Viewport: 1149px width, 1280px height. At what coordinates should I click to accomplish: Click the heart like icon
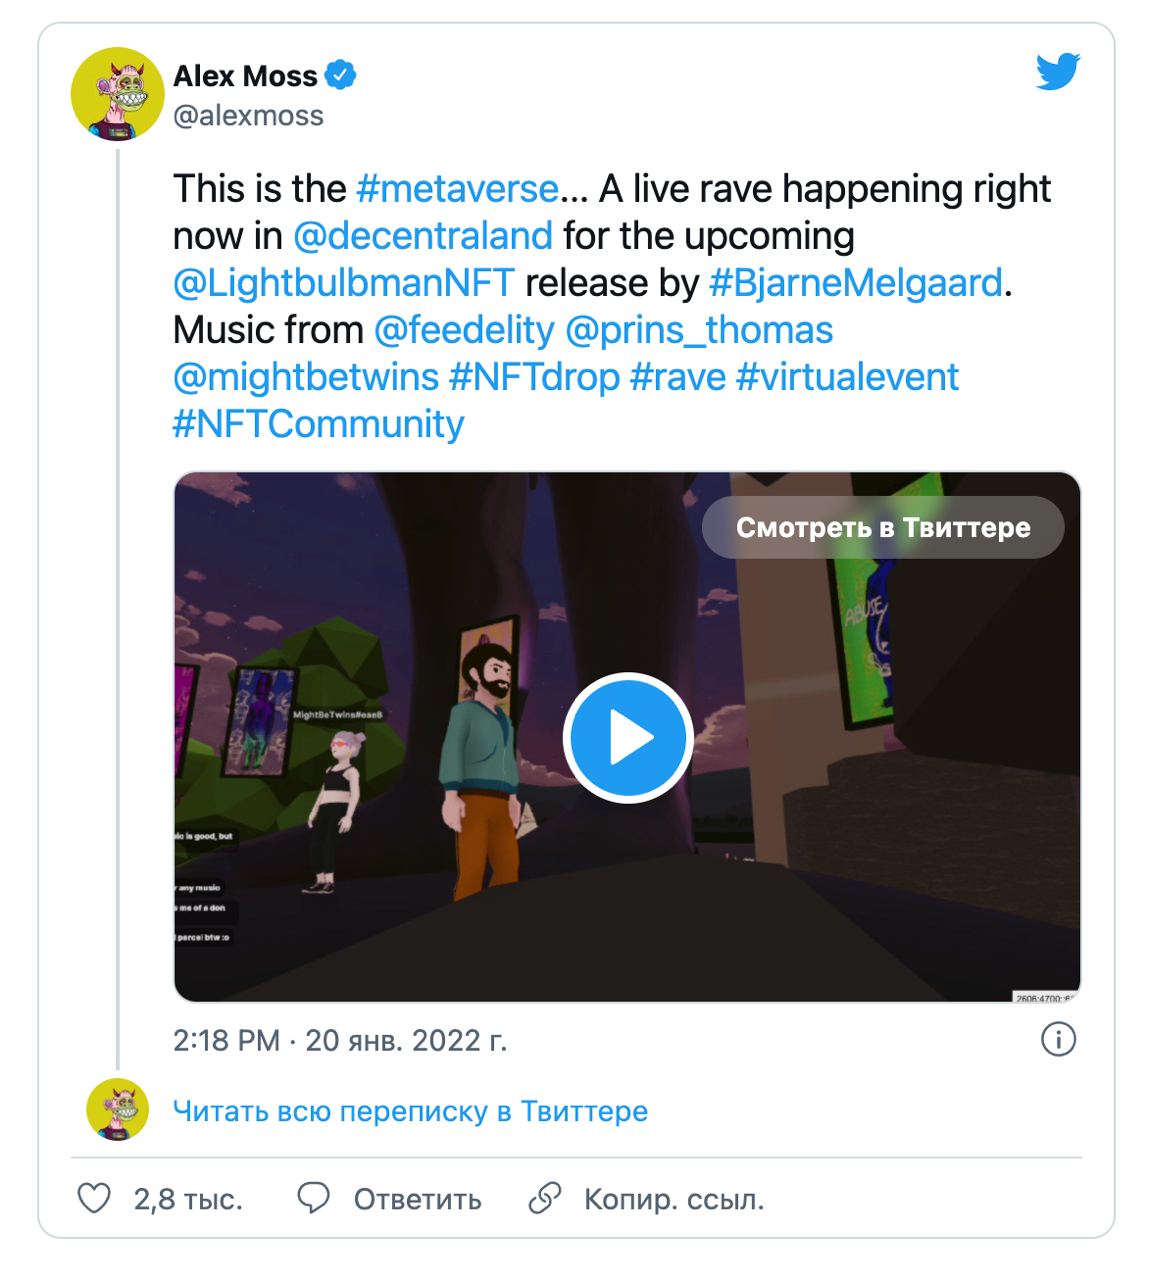coord(94,1198)
